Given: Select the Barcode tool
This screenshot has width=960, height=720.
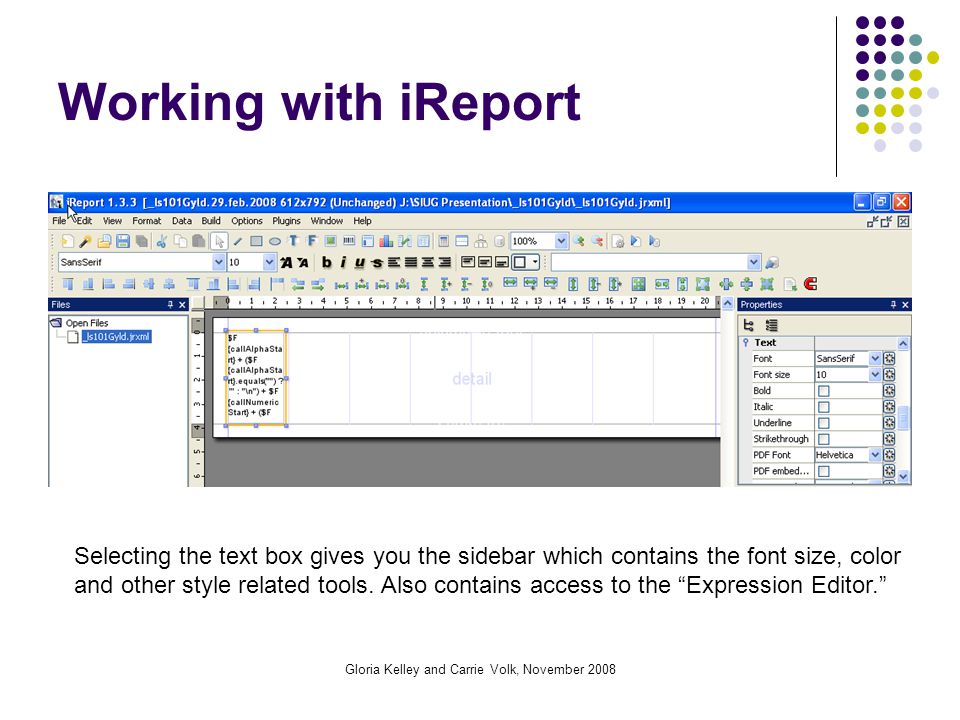Looking at the screenshot, I should [349, 241].
